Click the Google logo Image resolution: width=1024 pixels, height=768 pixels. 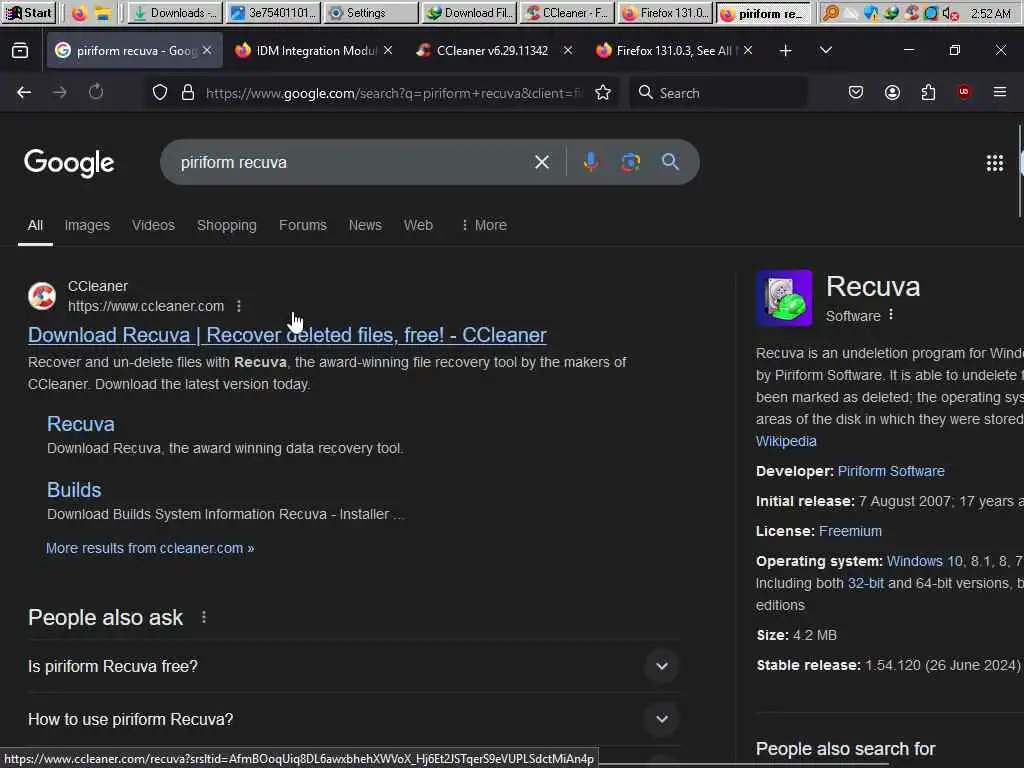point(69,163)
